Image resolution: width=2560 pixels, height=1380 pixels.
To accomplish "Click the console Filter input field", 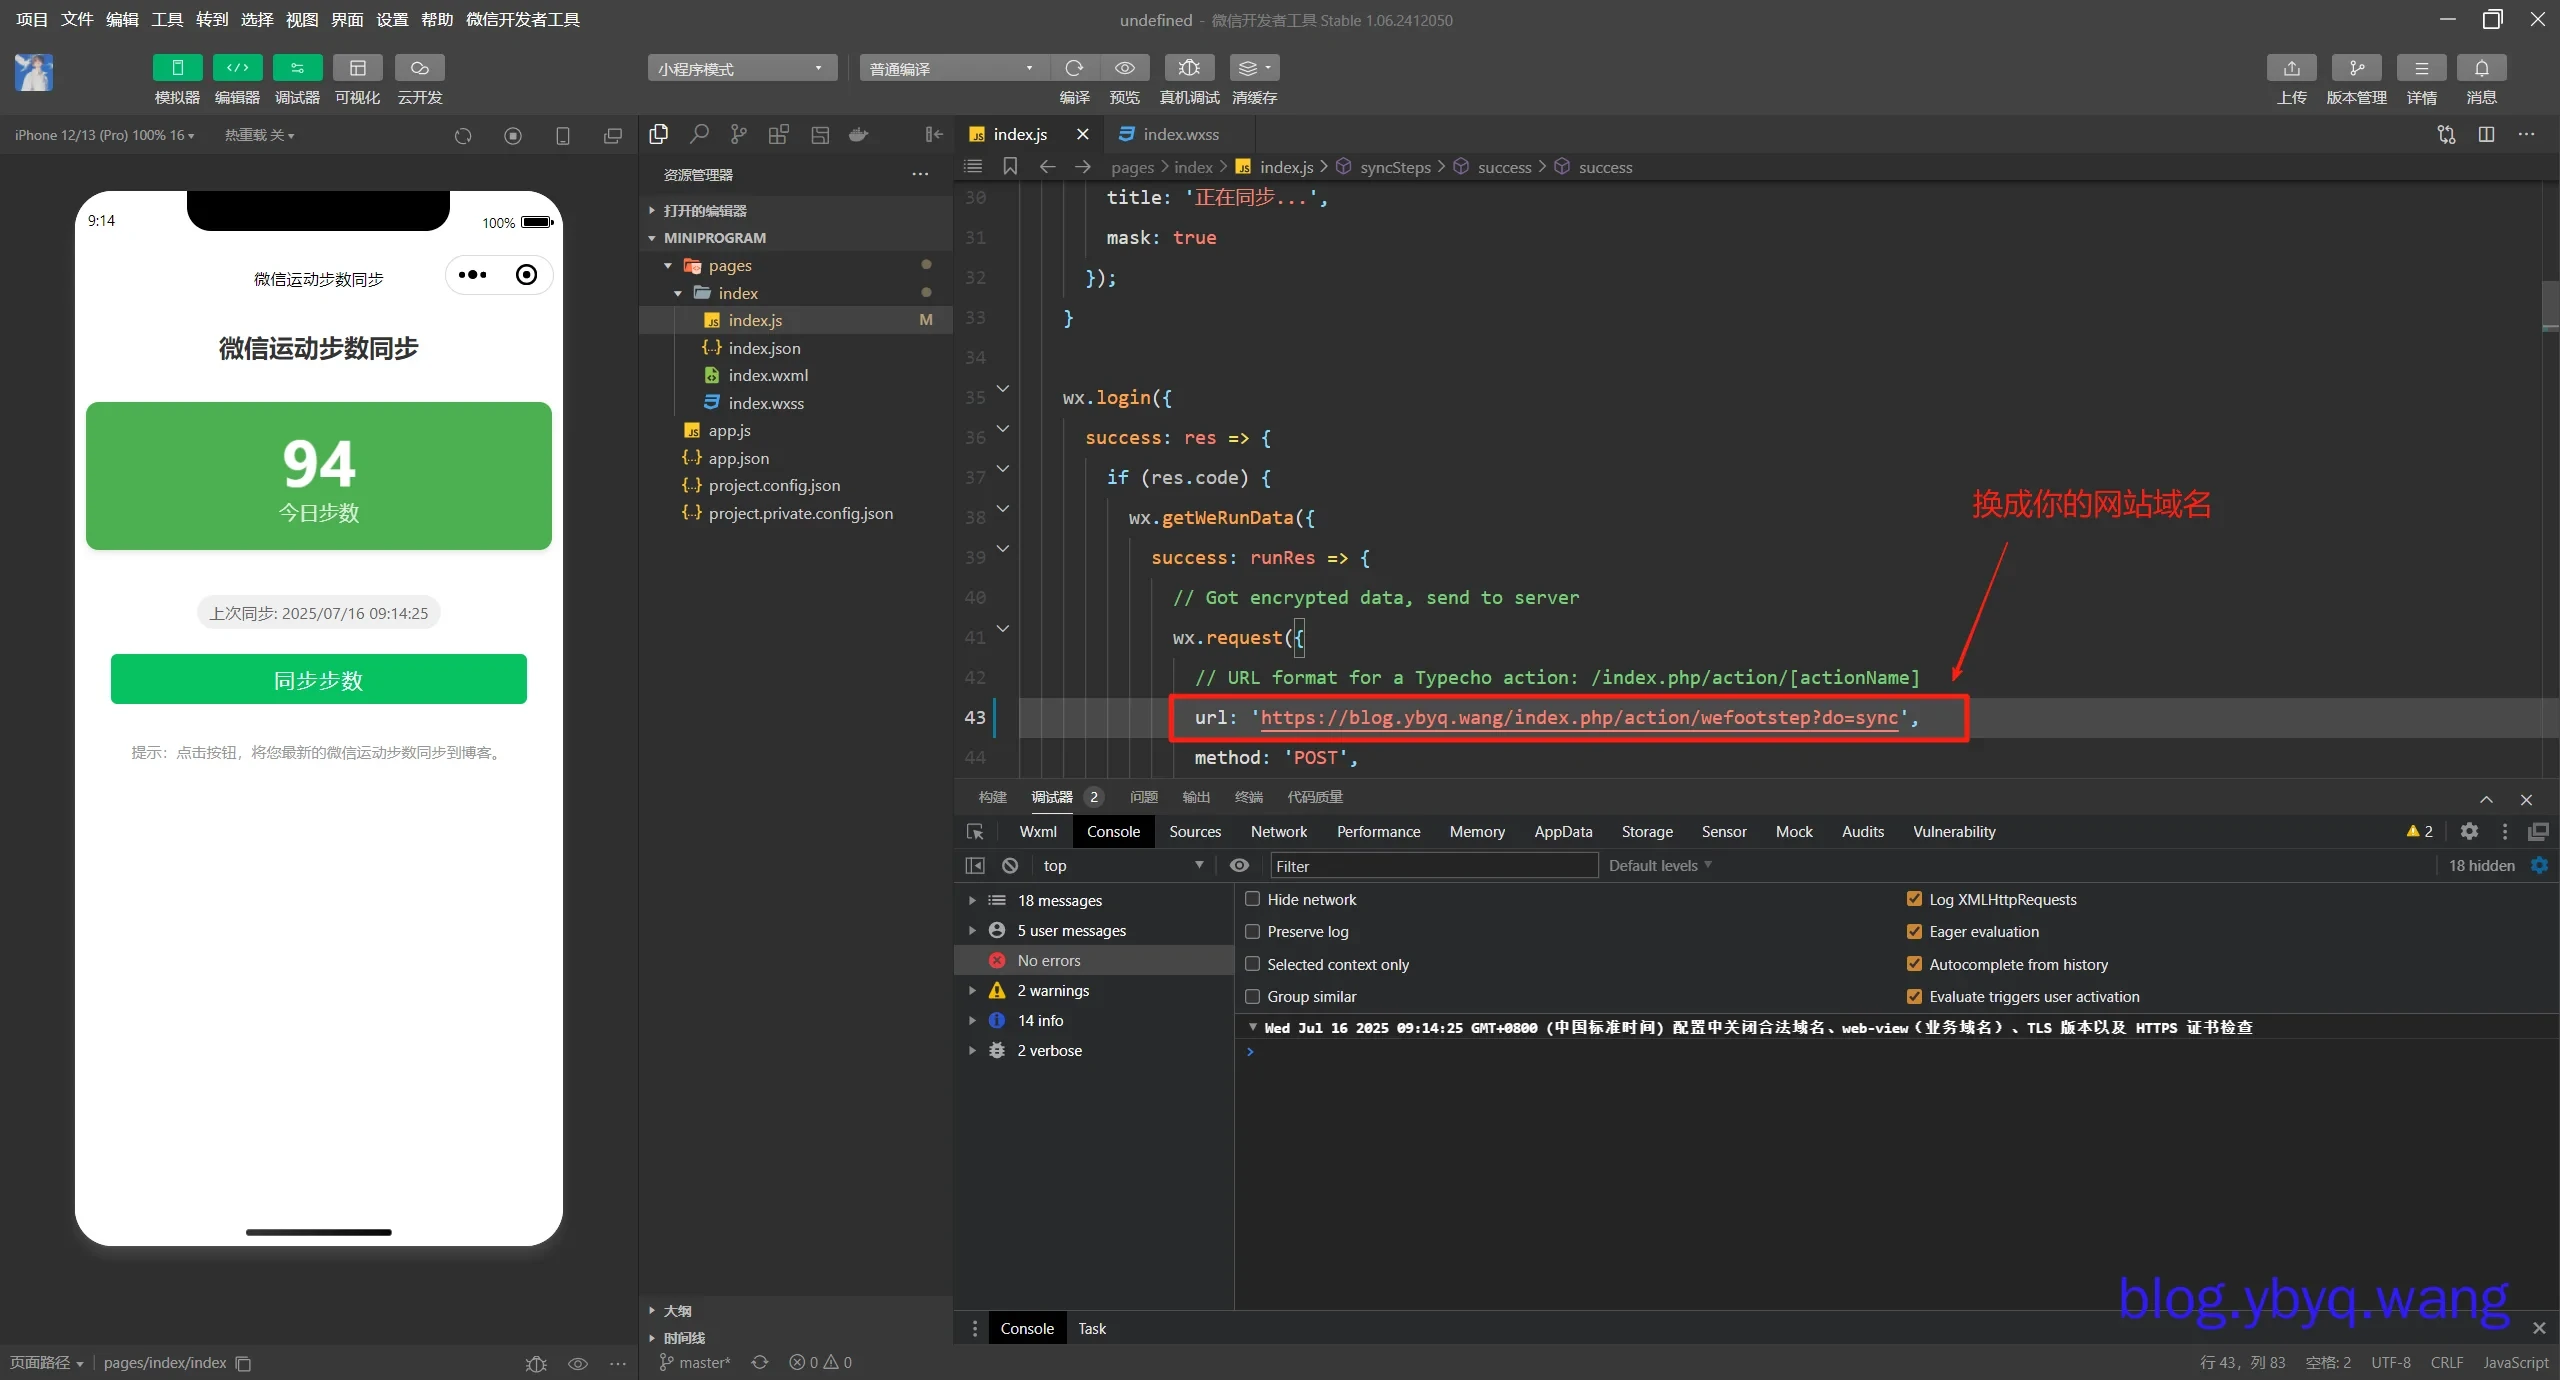I will click(1434, 865).
